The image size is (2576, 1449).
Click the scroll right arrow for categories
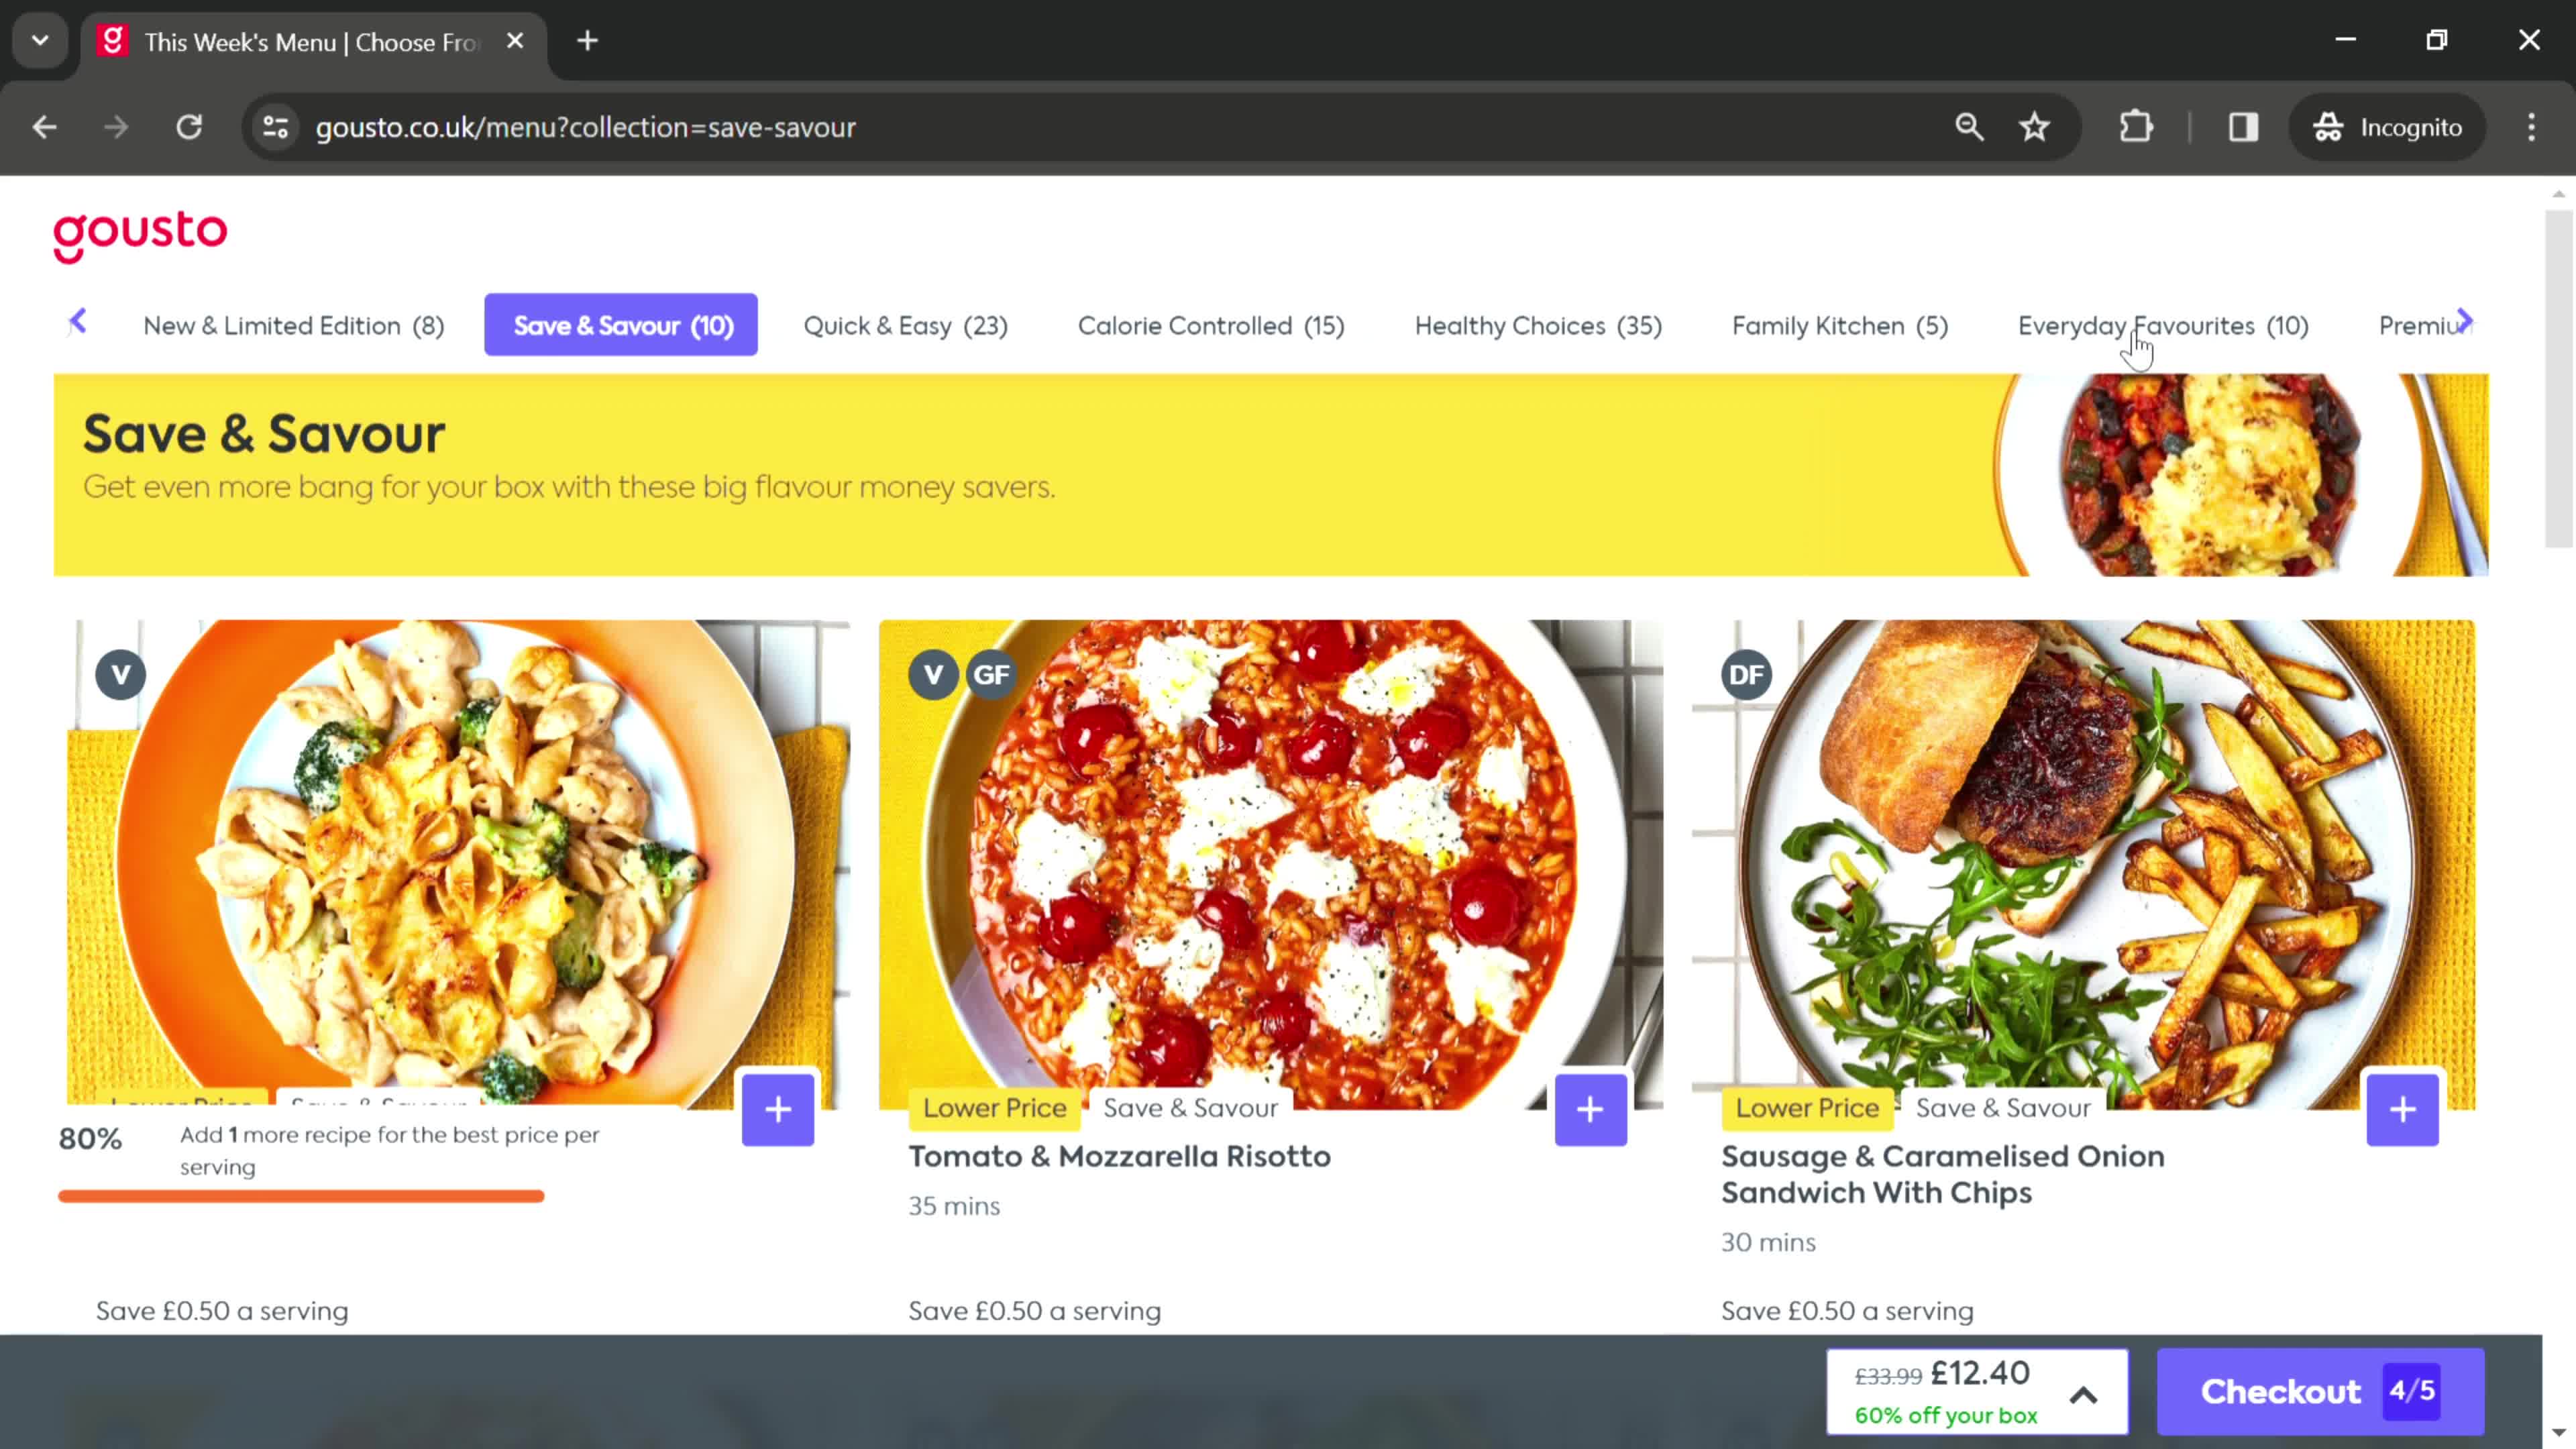coord(2471,324)
